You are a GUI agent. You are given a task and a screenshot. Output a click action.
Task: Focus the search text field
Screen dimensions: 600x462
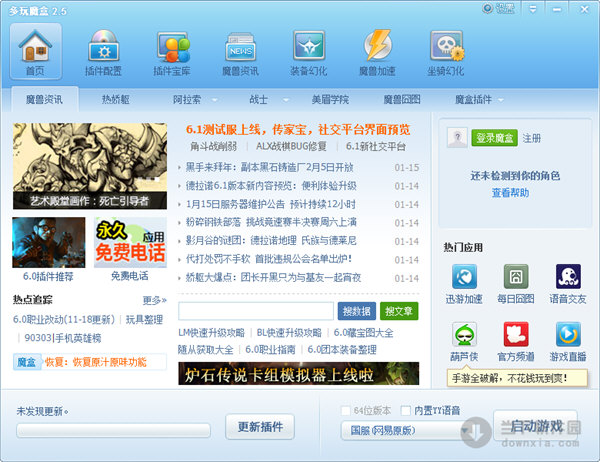click(256, 311)
